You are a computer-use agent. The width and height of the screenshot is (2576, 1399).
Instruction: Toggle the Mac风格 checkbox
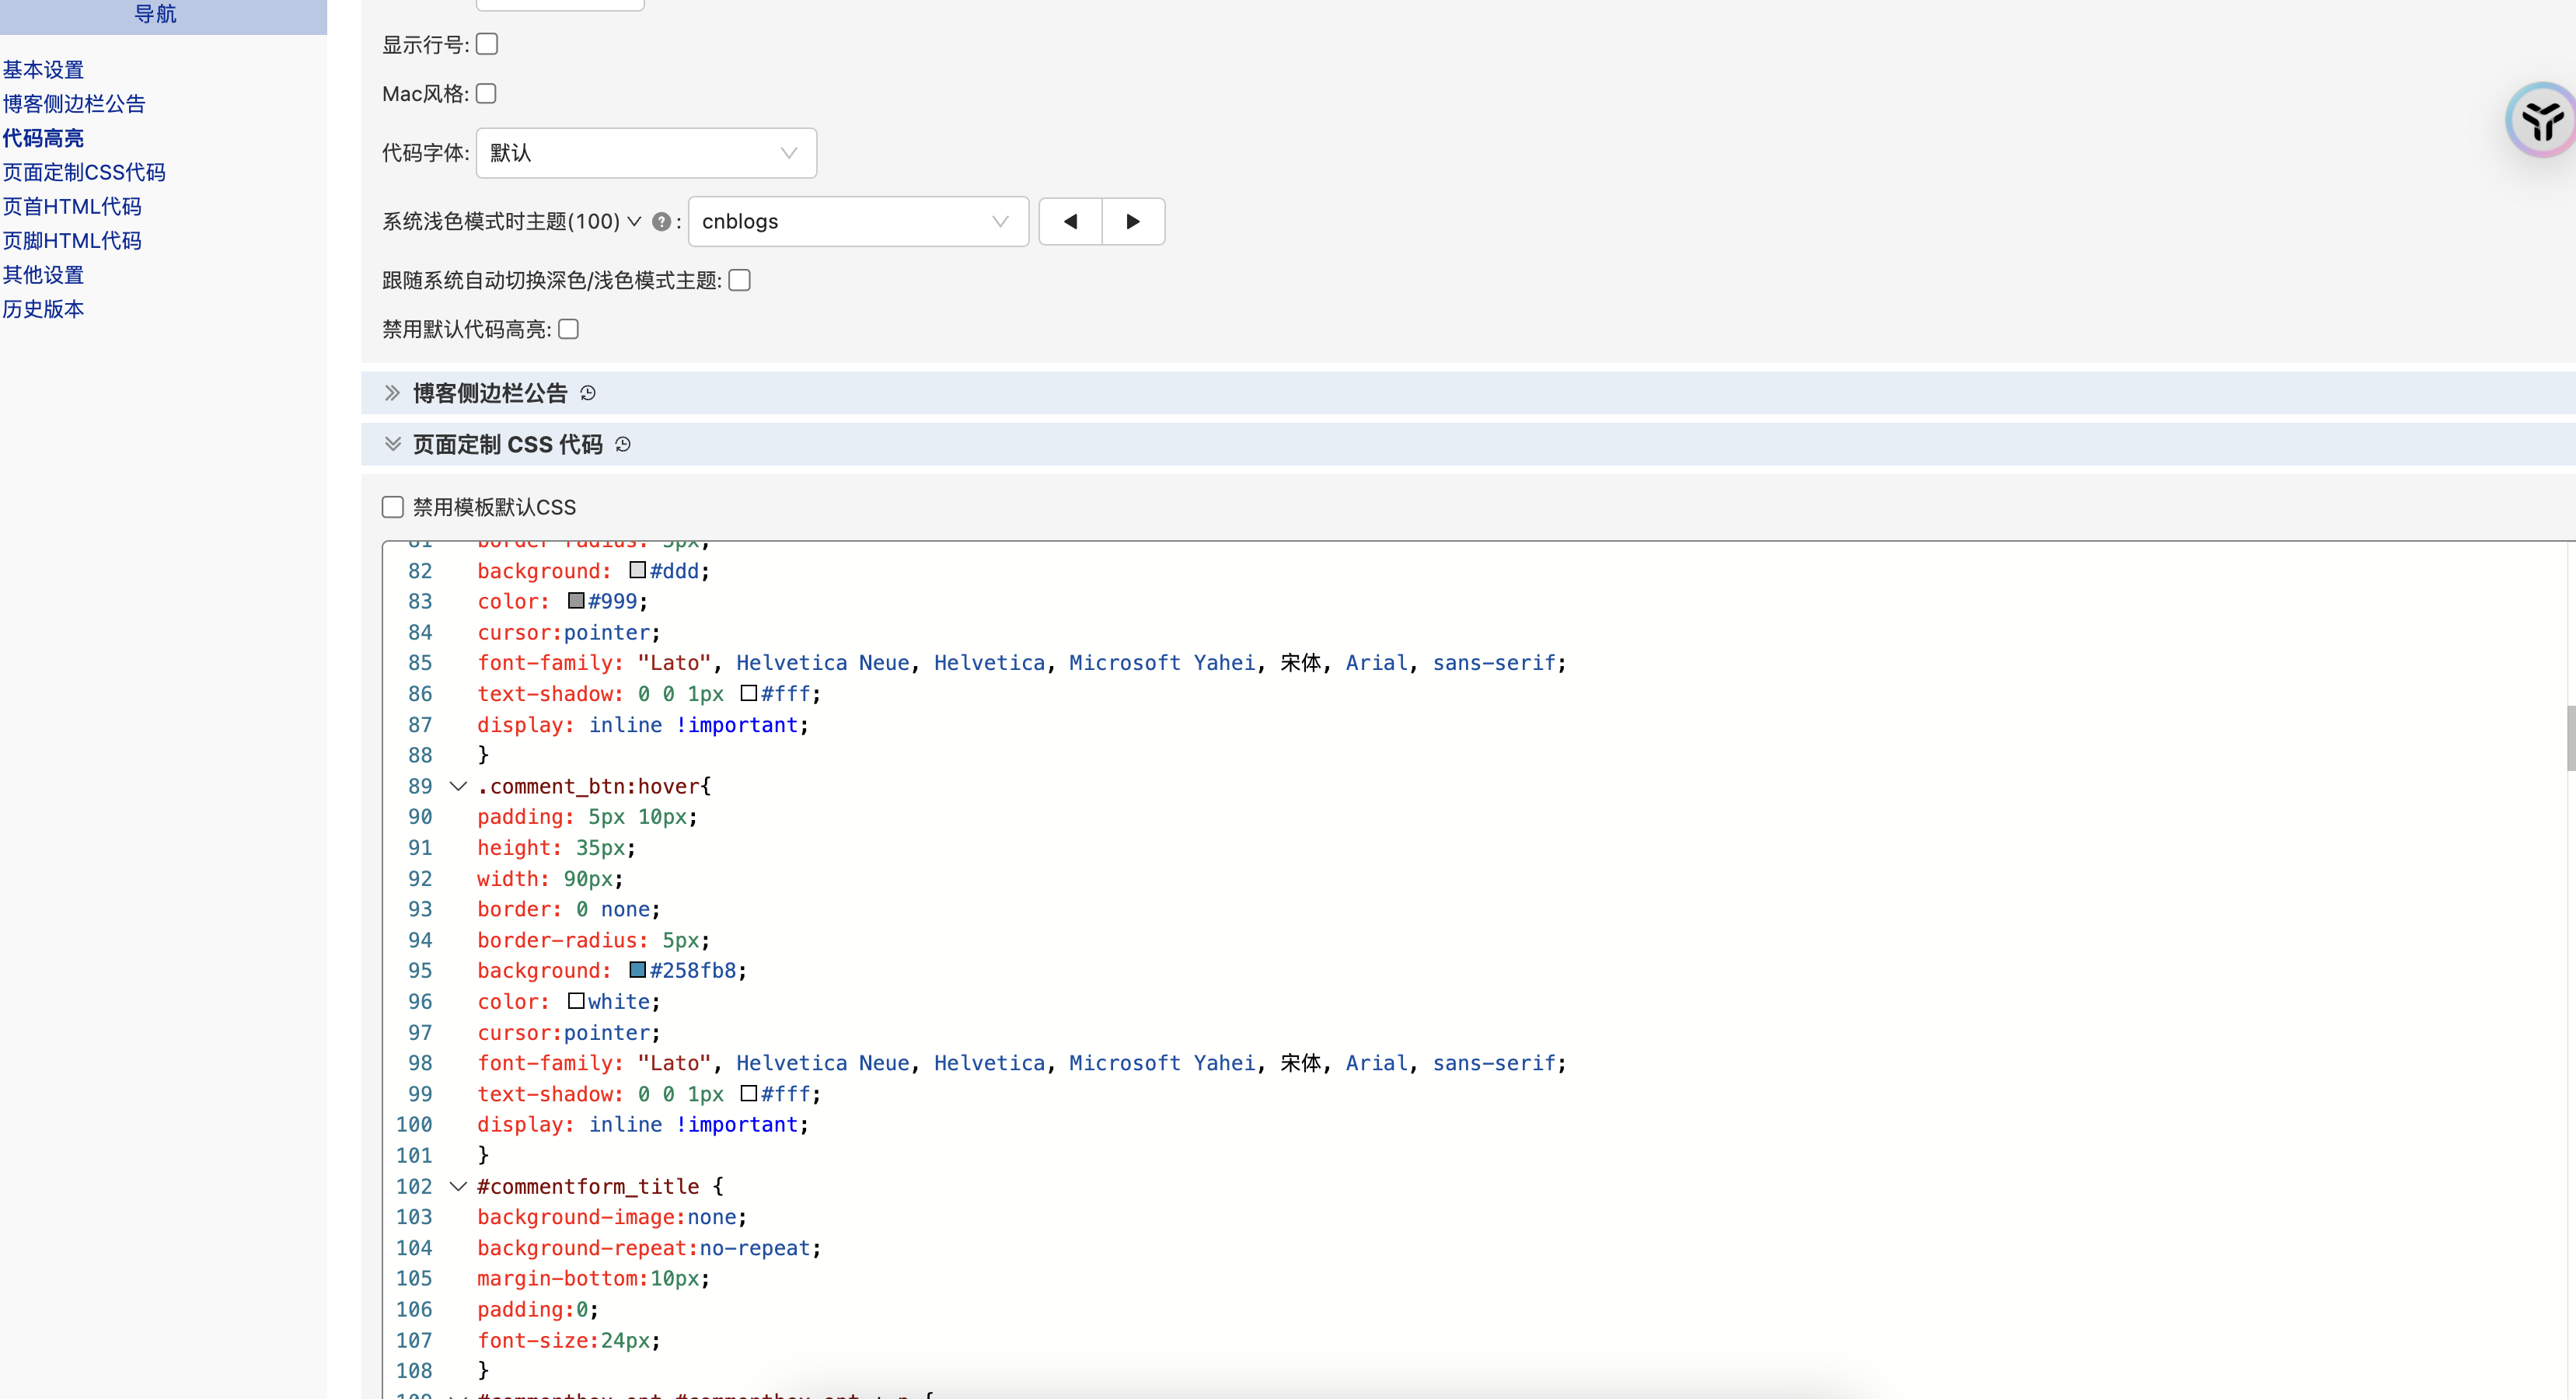(486, 93)
